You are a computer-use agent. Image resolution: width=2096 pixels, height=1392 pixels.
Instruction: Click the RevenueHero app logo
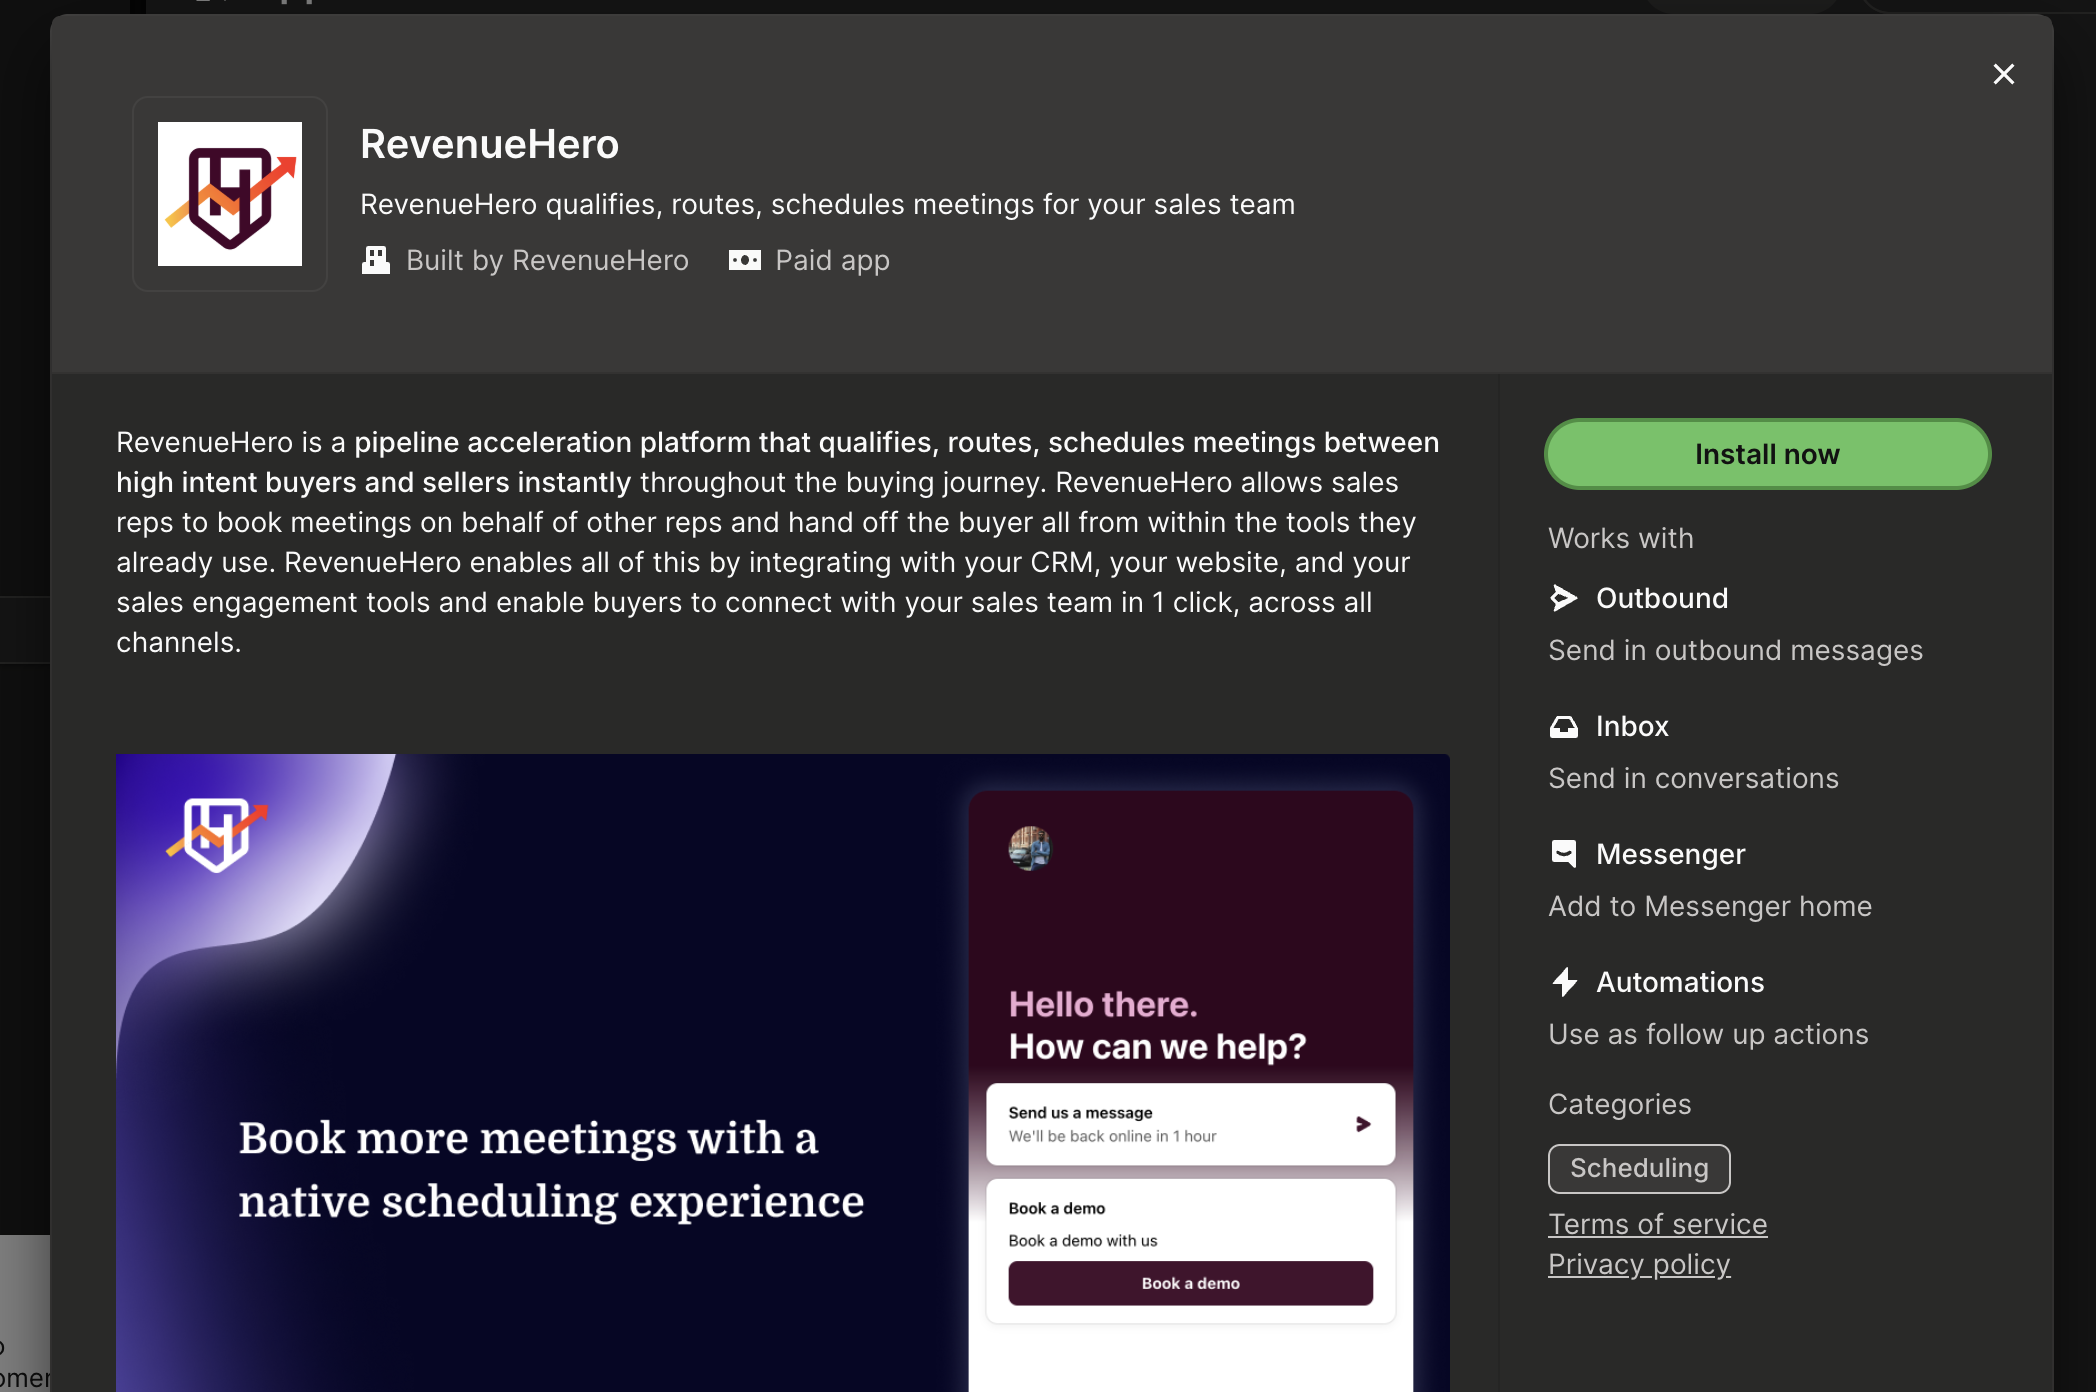pos(230,194)
